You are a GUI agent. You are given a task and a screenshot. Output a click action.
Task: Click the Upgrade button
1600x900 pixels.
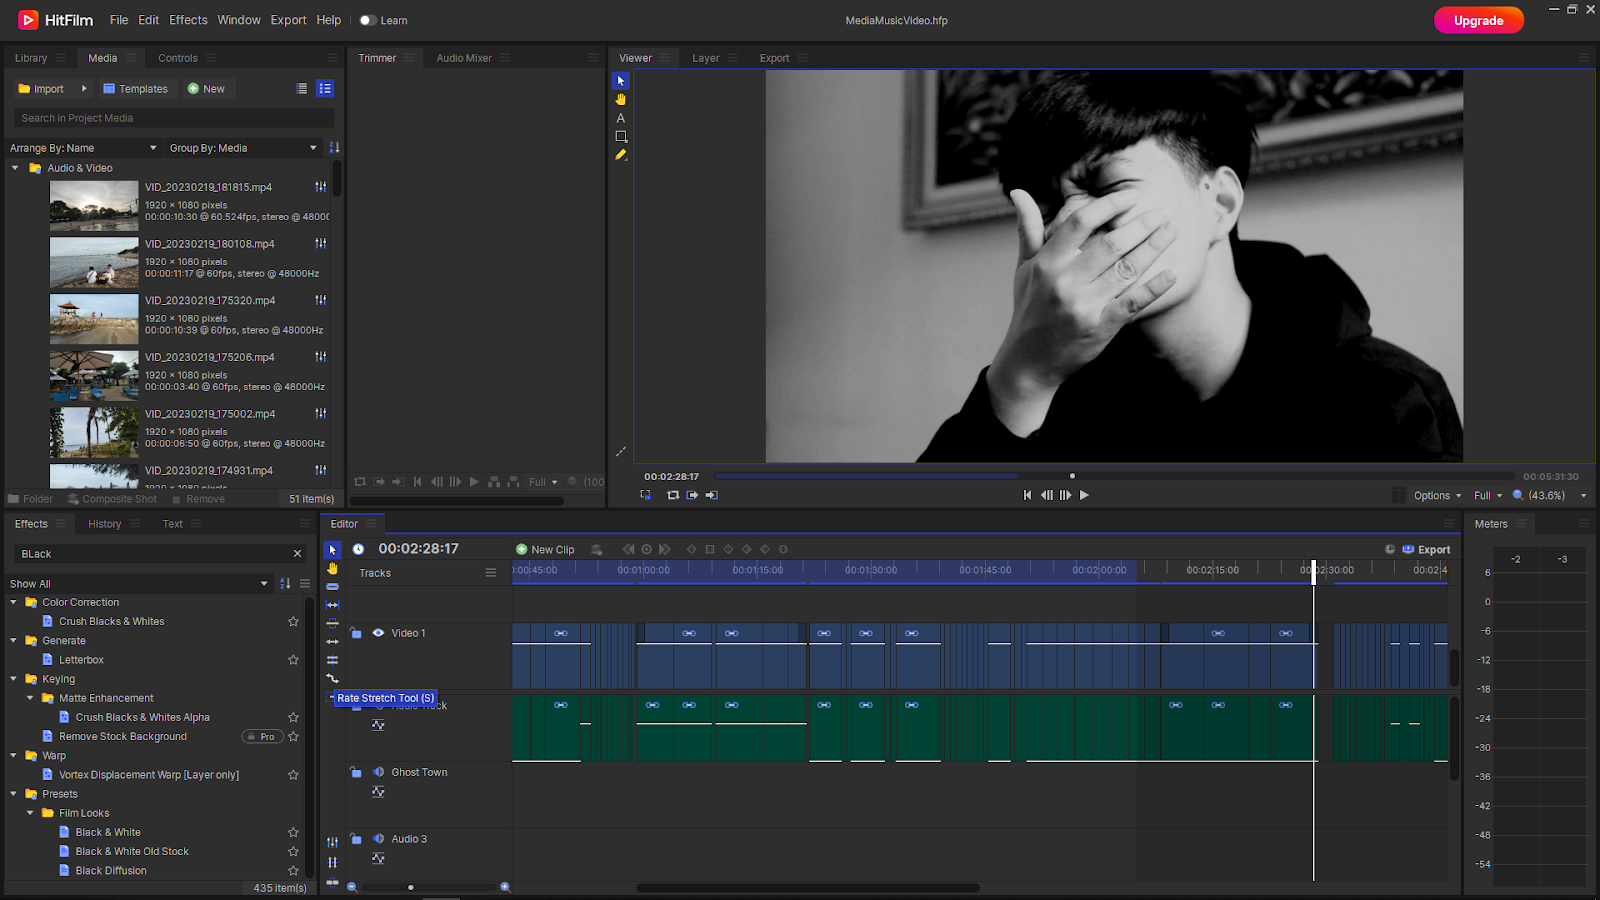[x=1478, y=20]
